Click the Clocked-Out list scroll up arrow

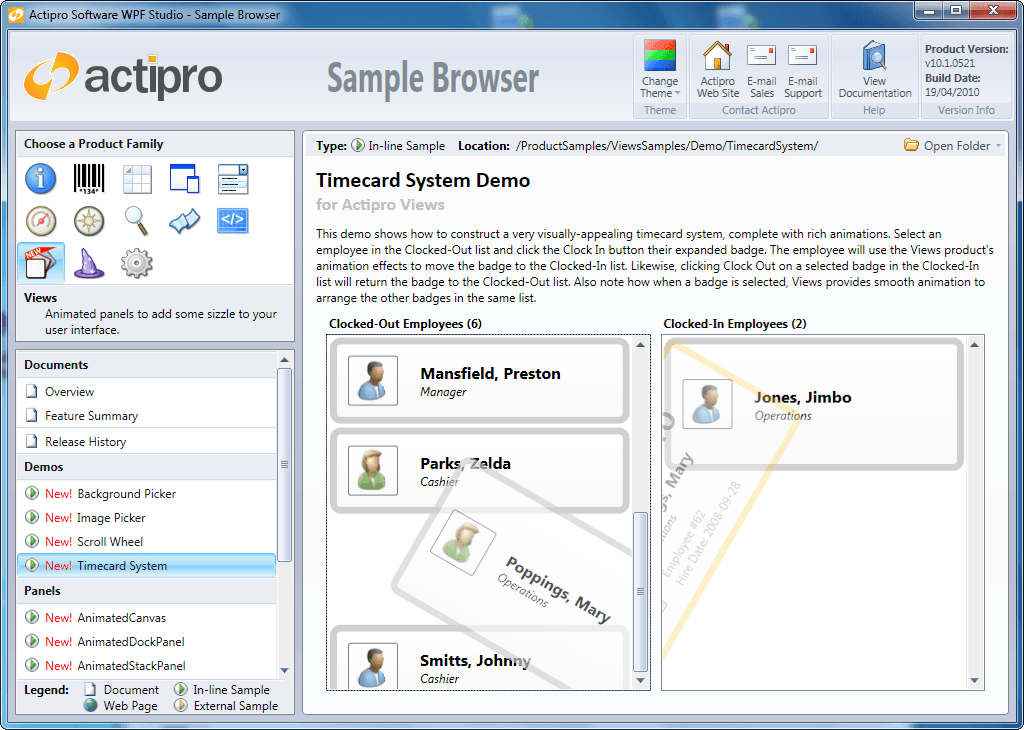pyautogui.click(x=640, y=344)
